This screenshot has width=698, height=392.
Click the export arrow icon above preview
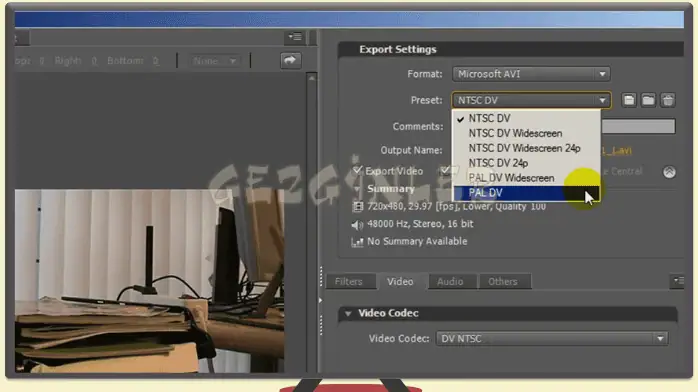[x=290, y=60]
